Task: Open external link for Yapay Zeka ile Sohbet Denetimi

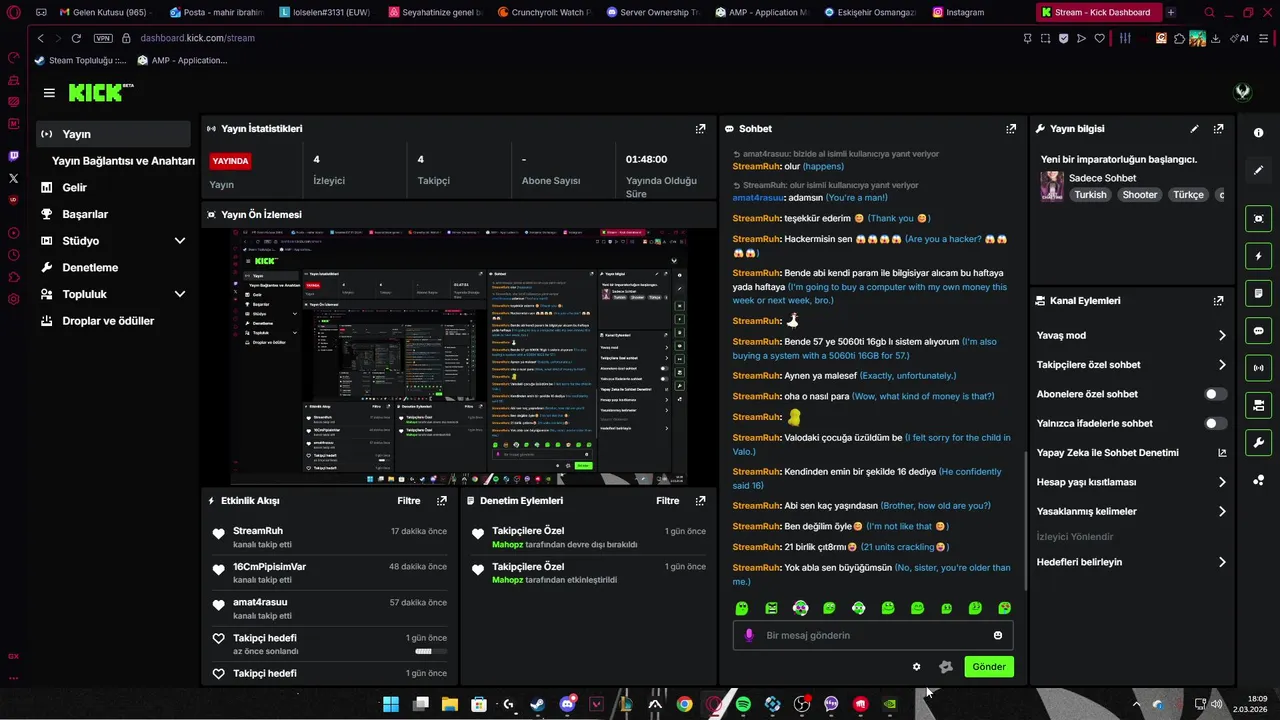Action: tap(1222, 453)
